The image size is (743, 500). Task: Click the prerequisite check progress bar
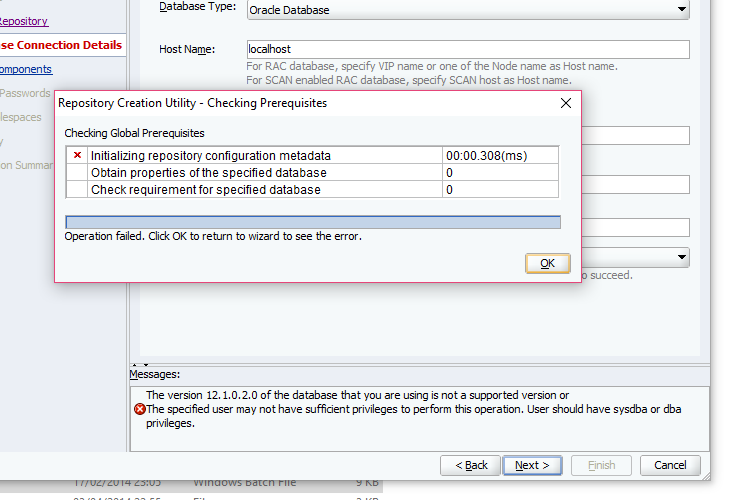pos(312,222)
